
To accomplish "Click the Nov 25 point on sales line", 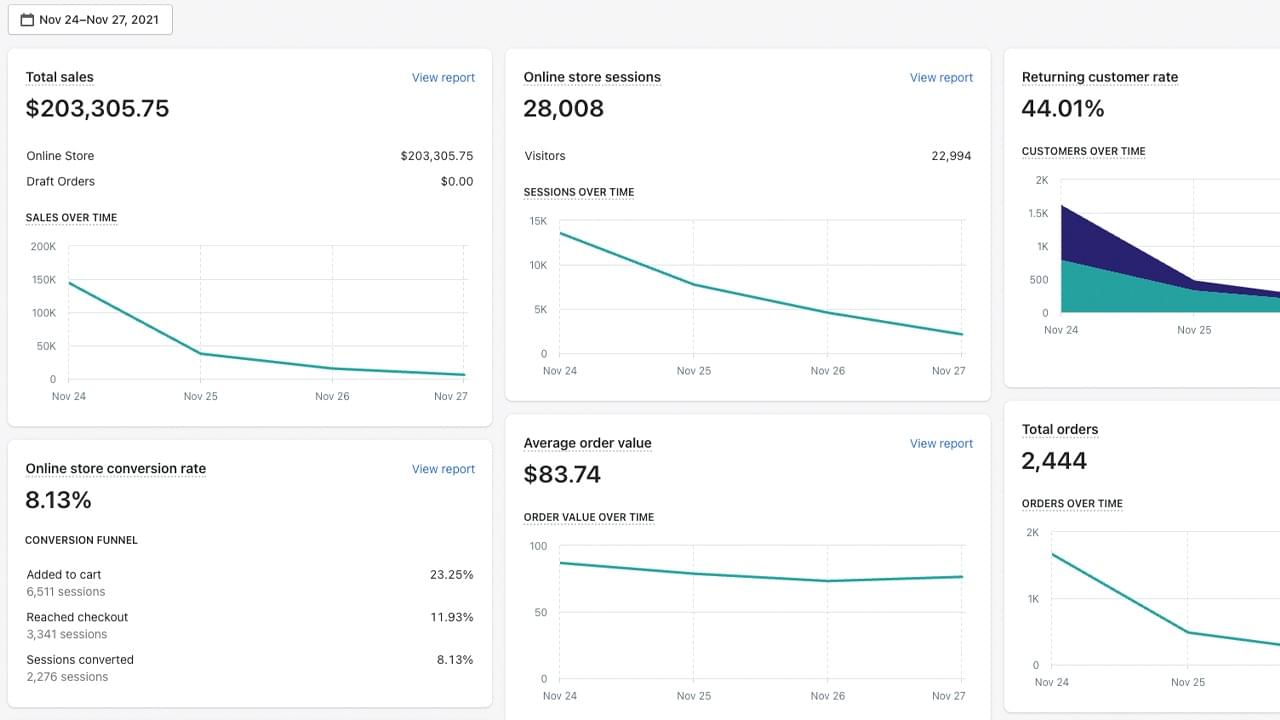I will [x=200, y=353].
